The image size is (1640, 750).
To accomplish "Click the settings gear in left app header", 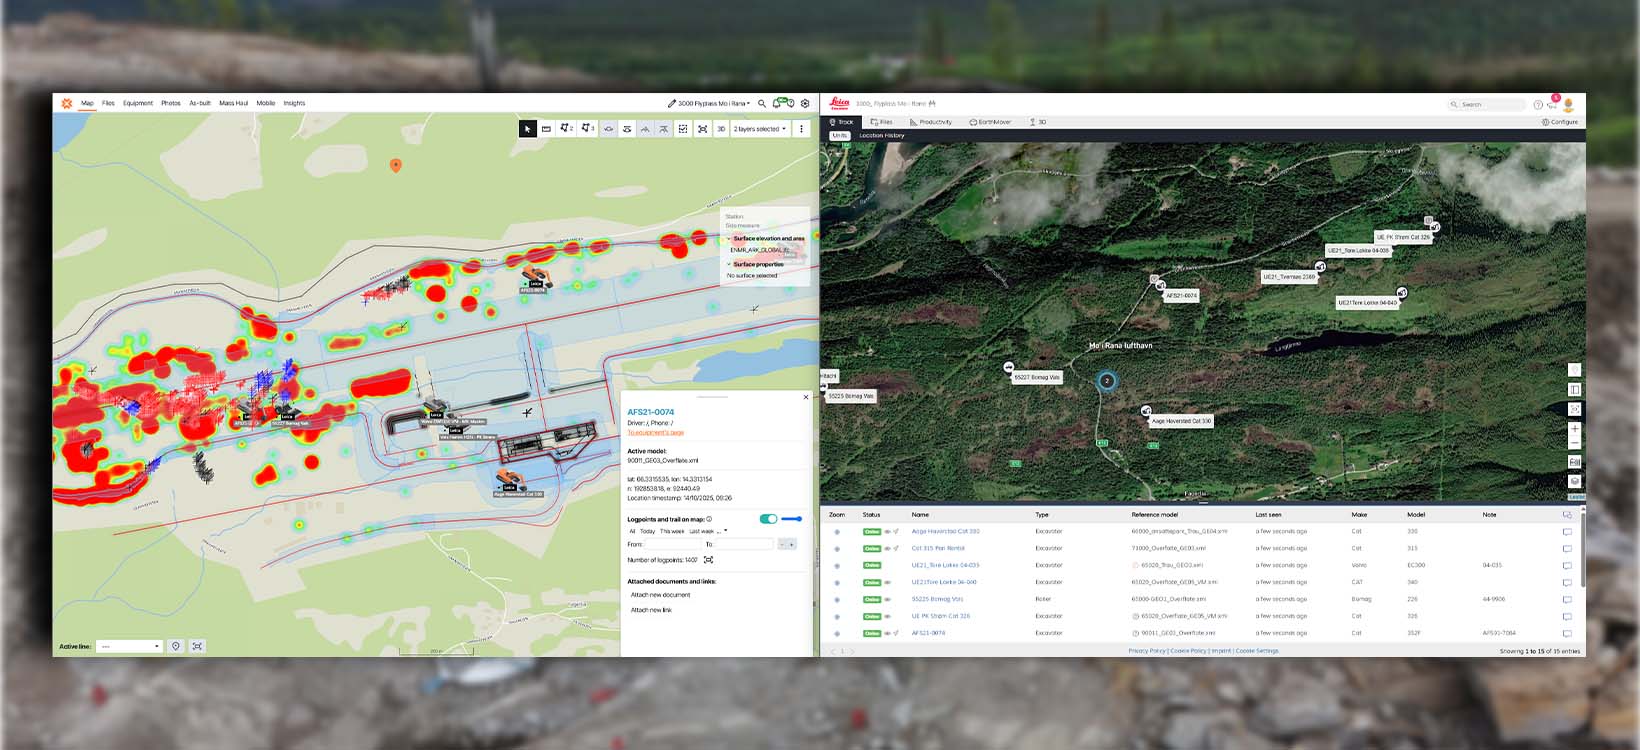I will tap(805, 103).
